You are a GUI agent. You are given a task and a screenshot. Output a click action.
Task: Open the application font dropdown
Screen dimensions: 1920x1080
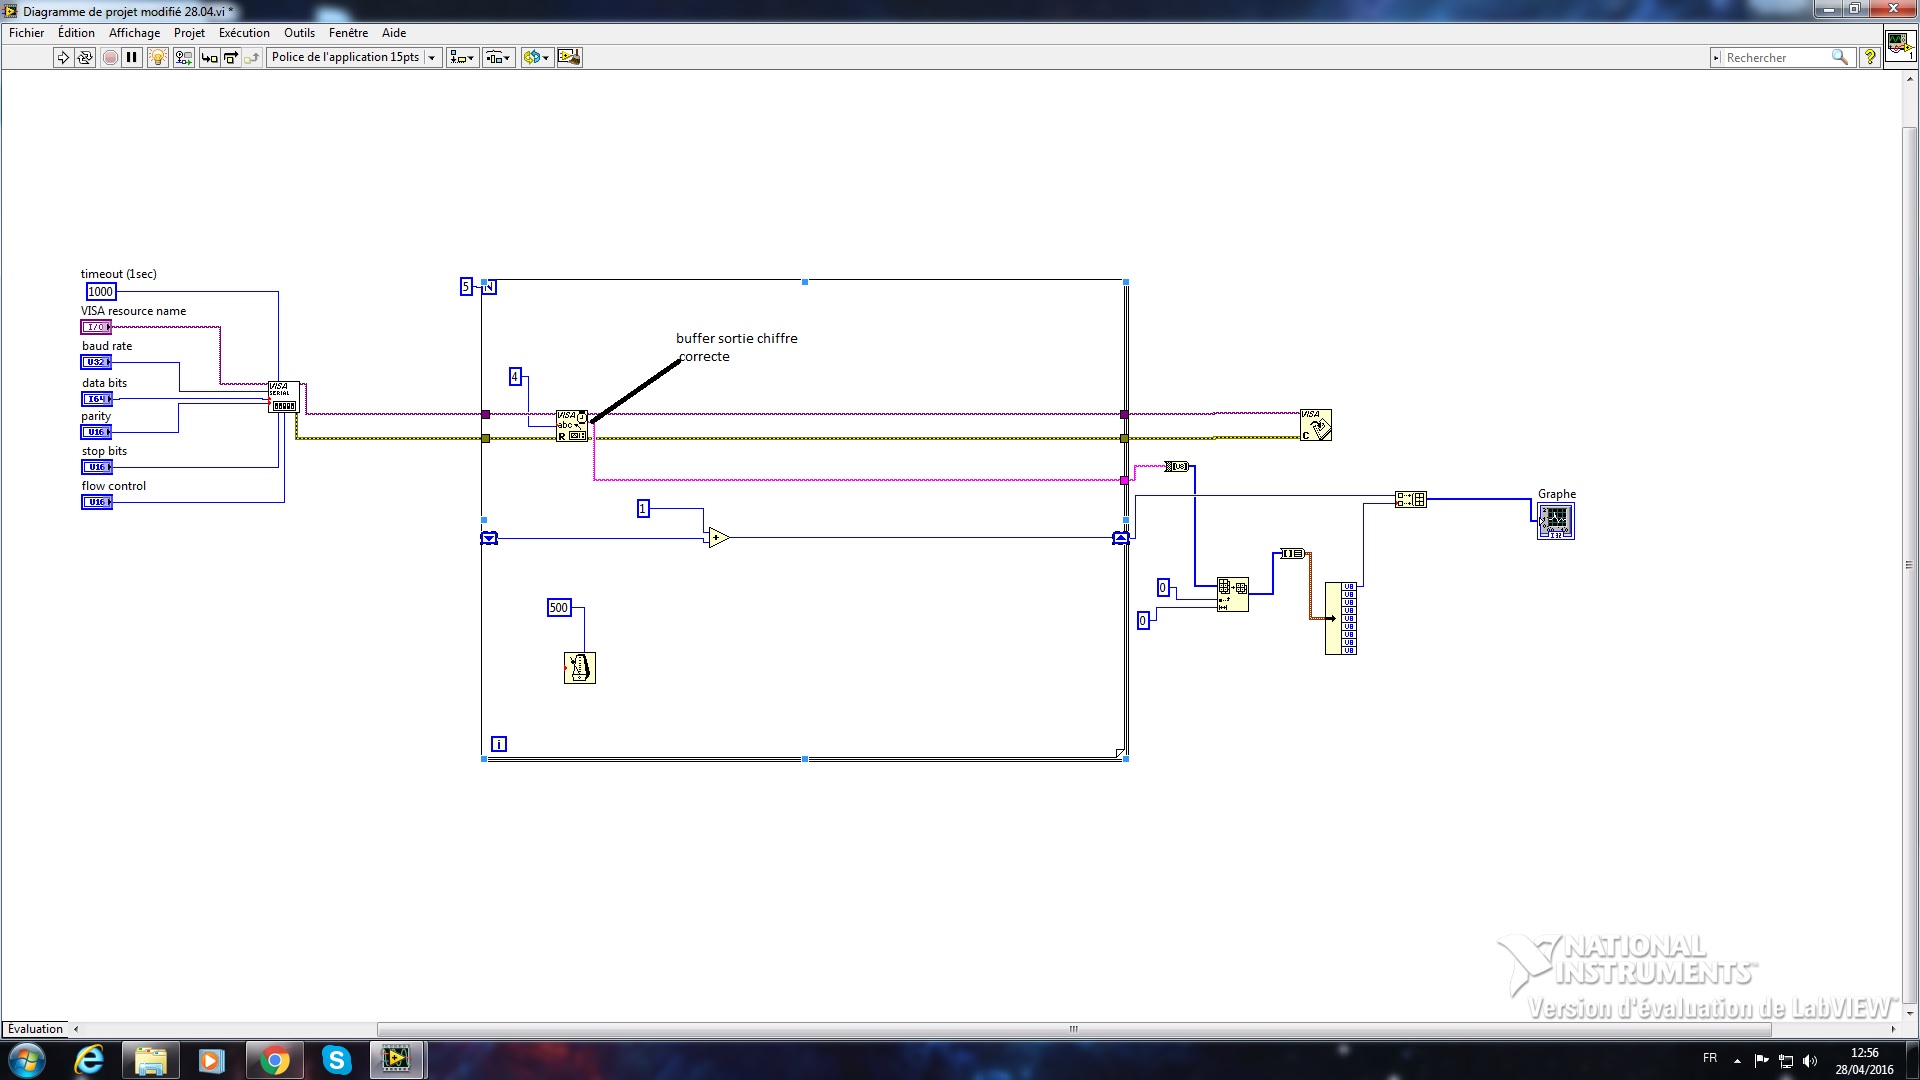click(432, 57)
